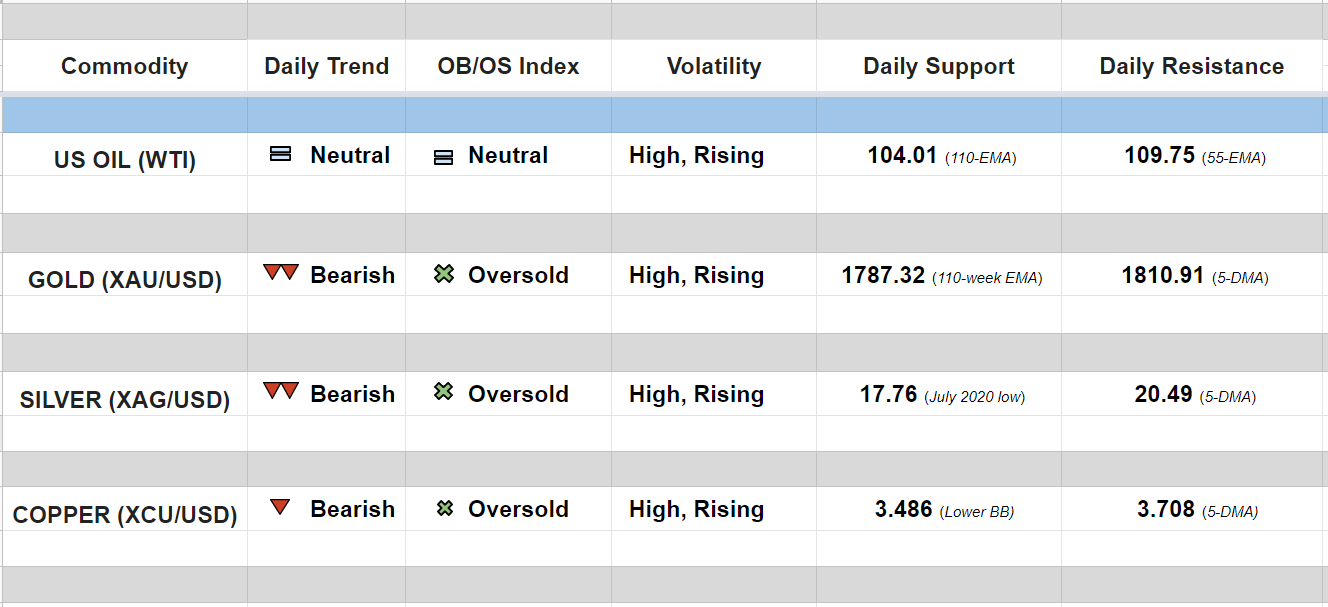
Task: Select the Volatility column header
Action: tap(714, 66)
